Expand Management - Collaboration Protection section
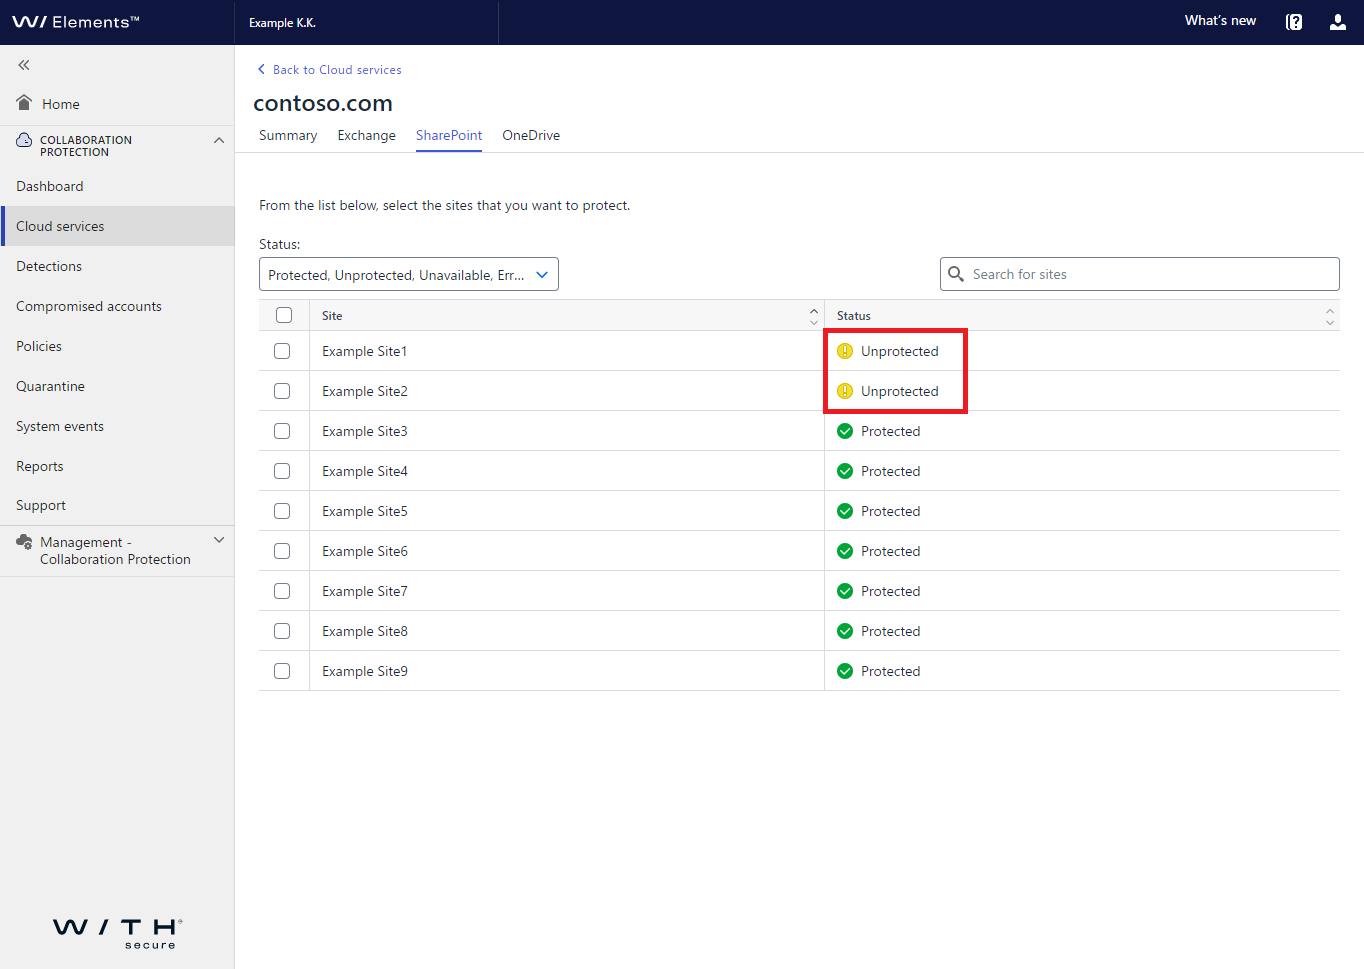 [x=219, y=540]
